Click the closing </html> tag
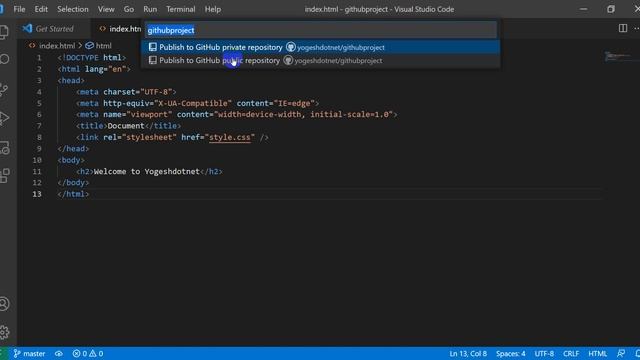The height and width of the screenshot is (360, 640). pos(73,194)
